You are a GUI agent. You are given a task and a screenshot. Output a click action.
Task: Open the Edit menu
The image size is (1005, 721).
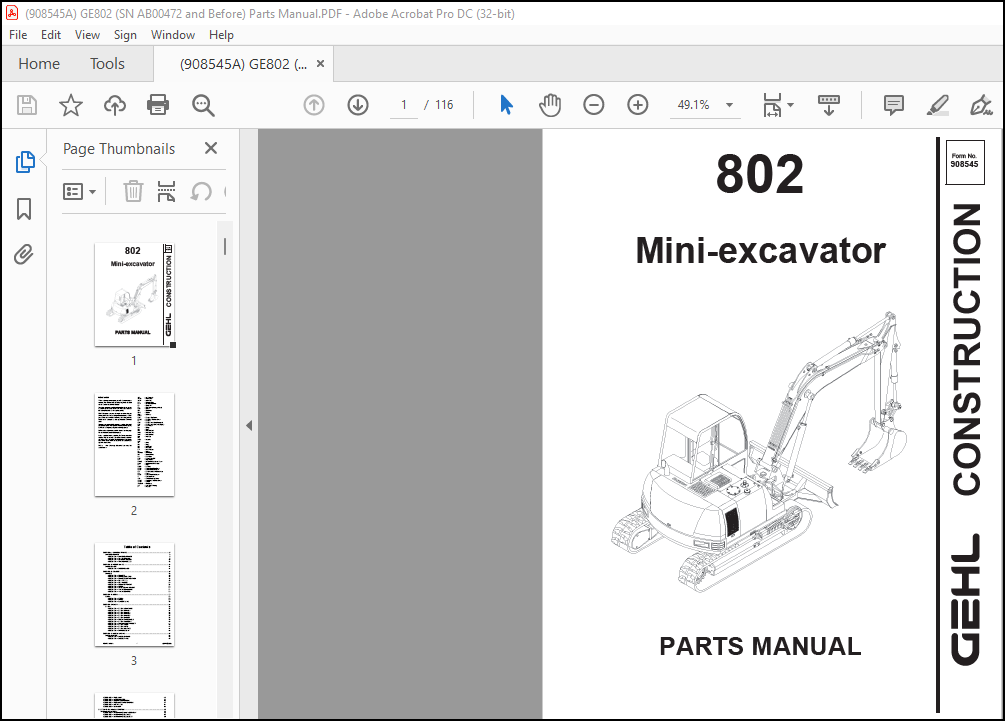click(51, 35)
